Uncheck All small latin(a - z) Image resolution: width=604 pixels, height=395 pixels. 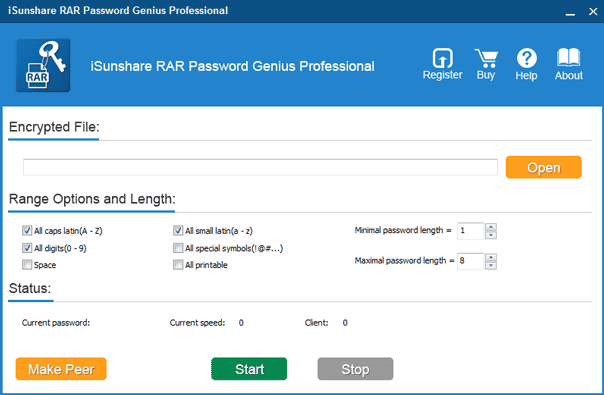click(178, 230)
